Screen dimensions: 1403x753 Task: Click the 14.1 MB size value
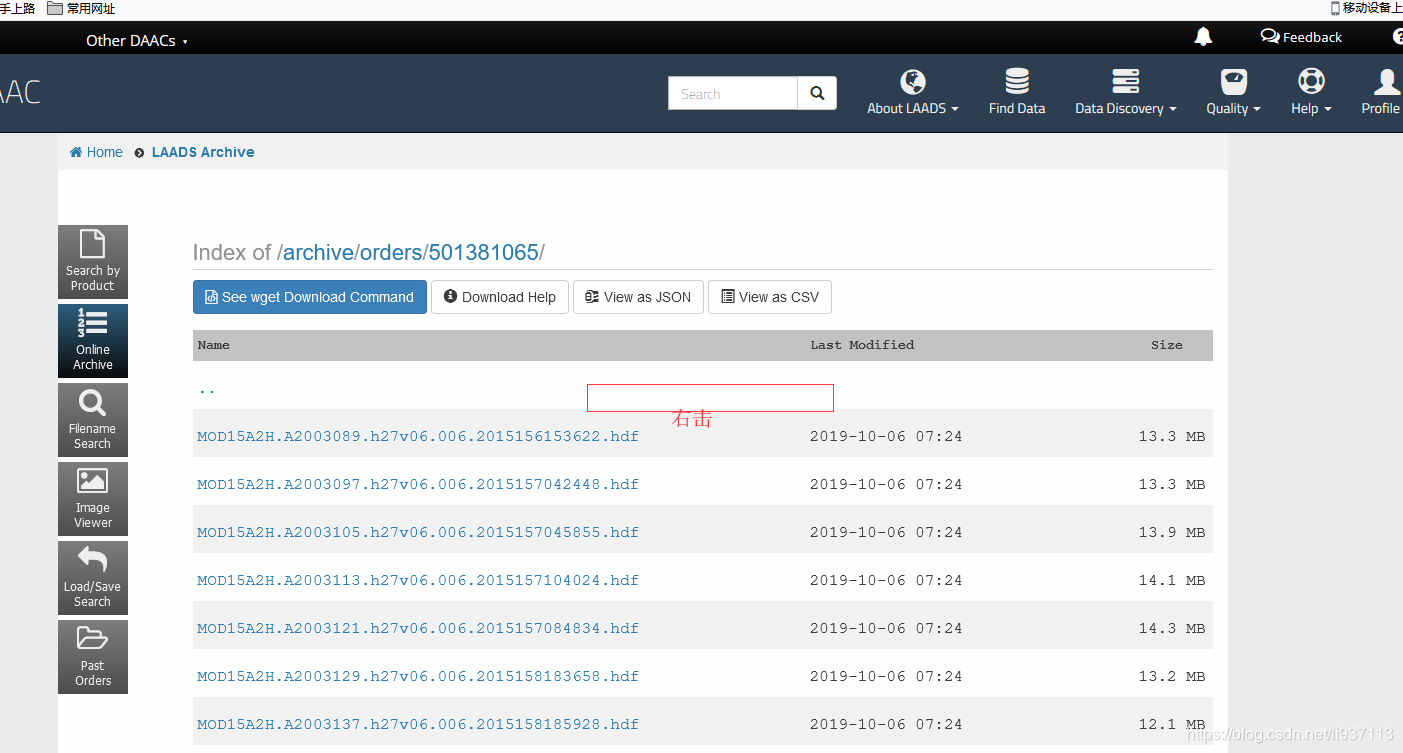1172,580
